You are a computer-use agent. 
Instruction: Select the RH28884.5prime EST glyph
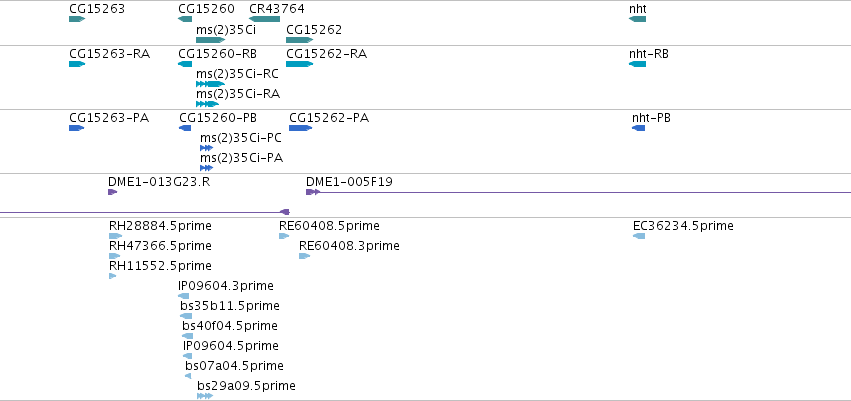point(115,236)
